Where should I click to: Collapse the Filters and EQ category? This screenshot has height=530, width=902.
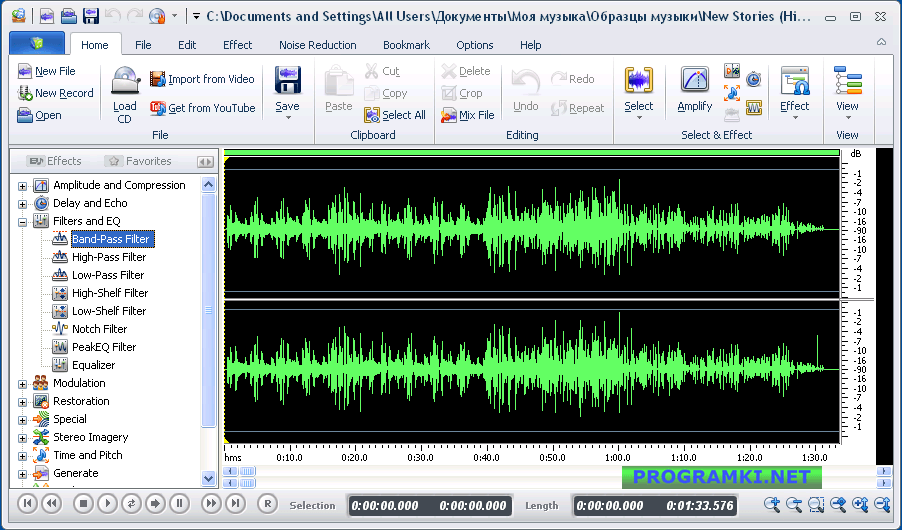[22, 222]
